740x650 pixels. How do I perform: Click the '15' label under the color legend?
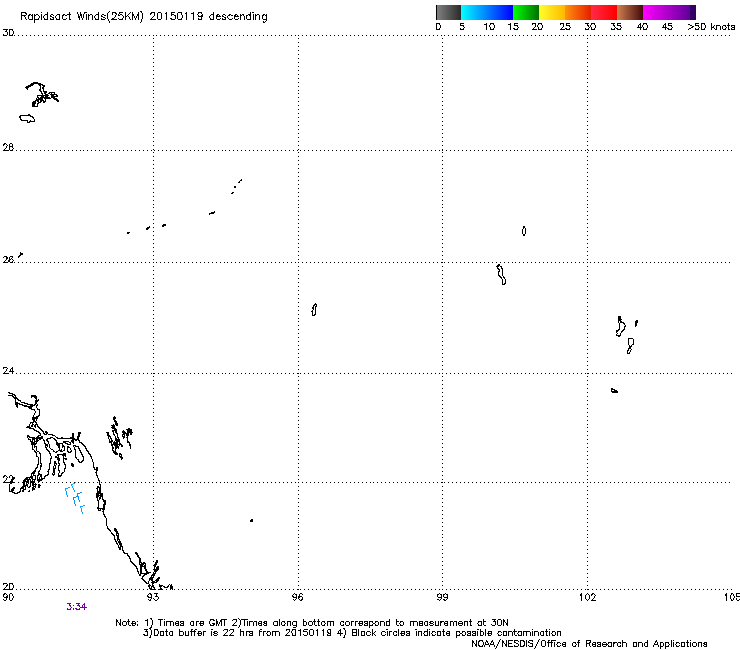pos(513,27)
